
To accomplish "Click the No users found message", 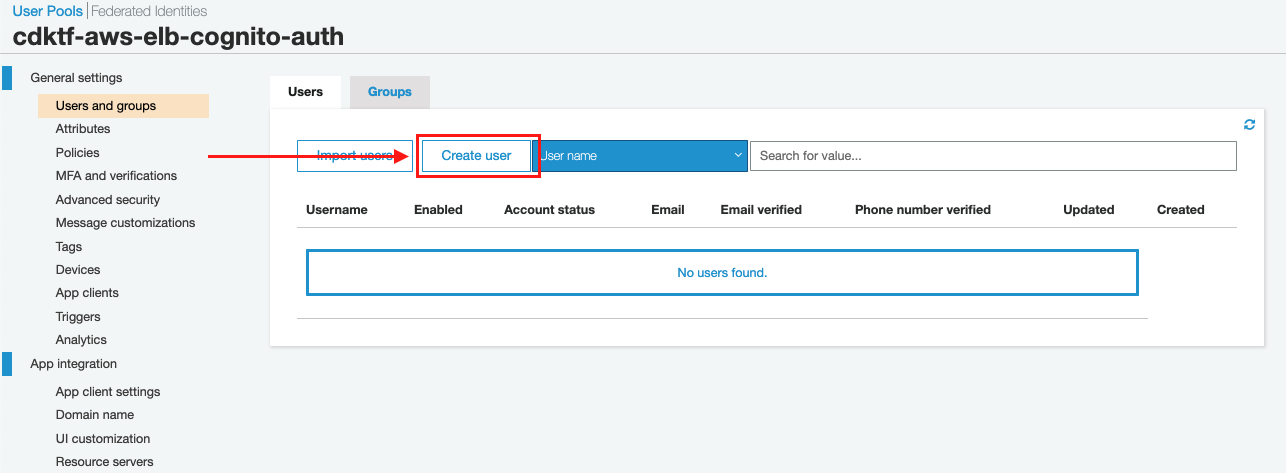I will click(722, 273).
